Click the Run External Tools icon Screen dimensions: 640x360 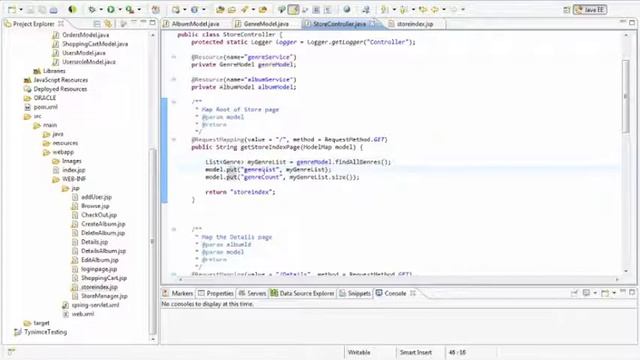pyautogui.click(x=130, y=9)
